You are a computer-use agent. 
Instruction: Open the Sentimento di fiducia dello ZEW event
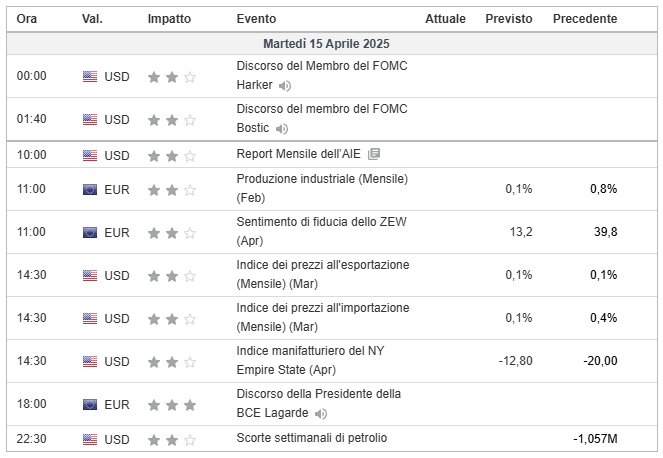[x=321, y=231]
